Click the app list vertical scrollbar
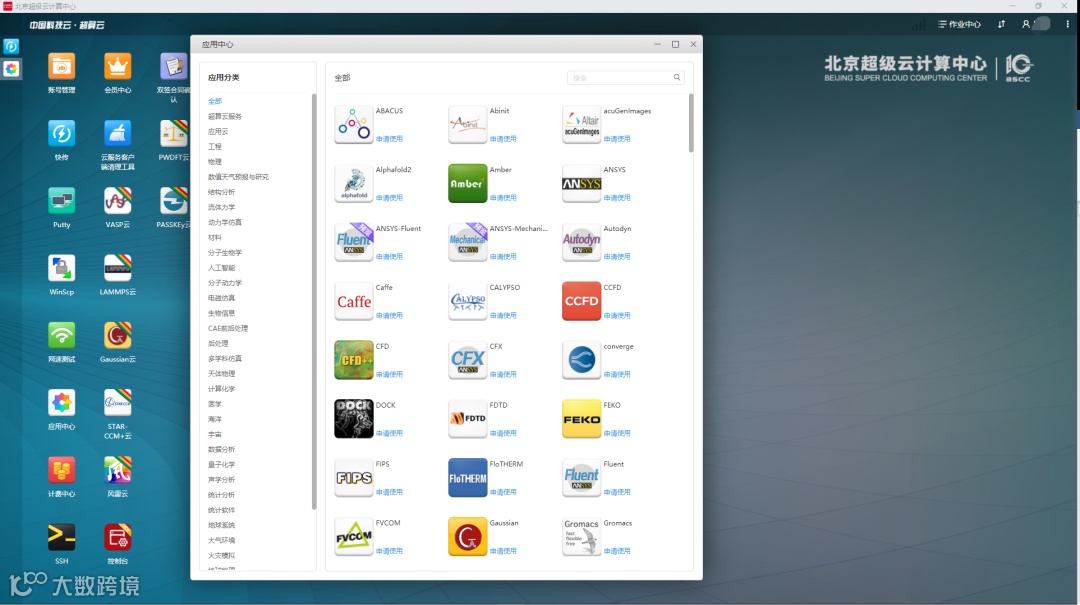 coord(691,123)
